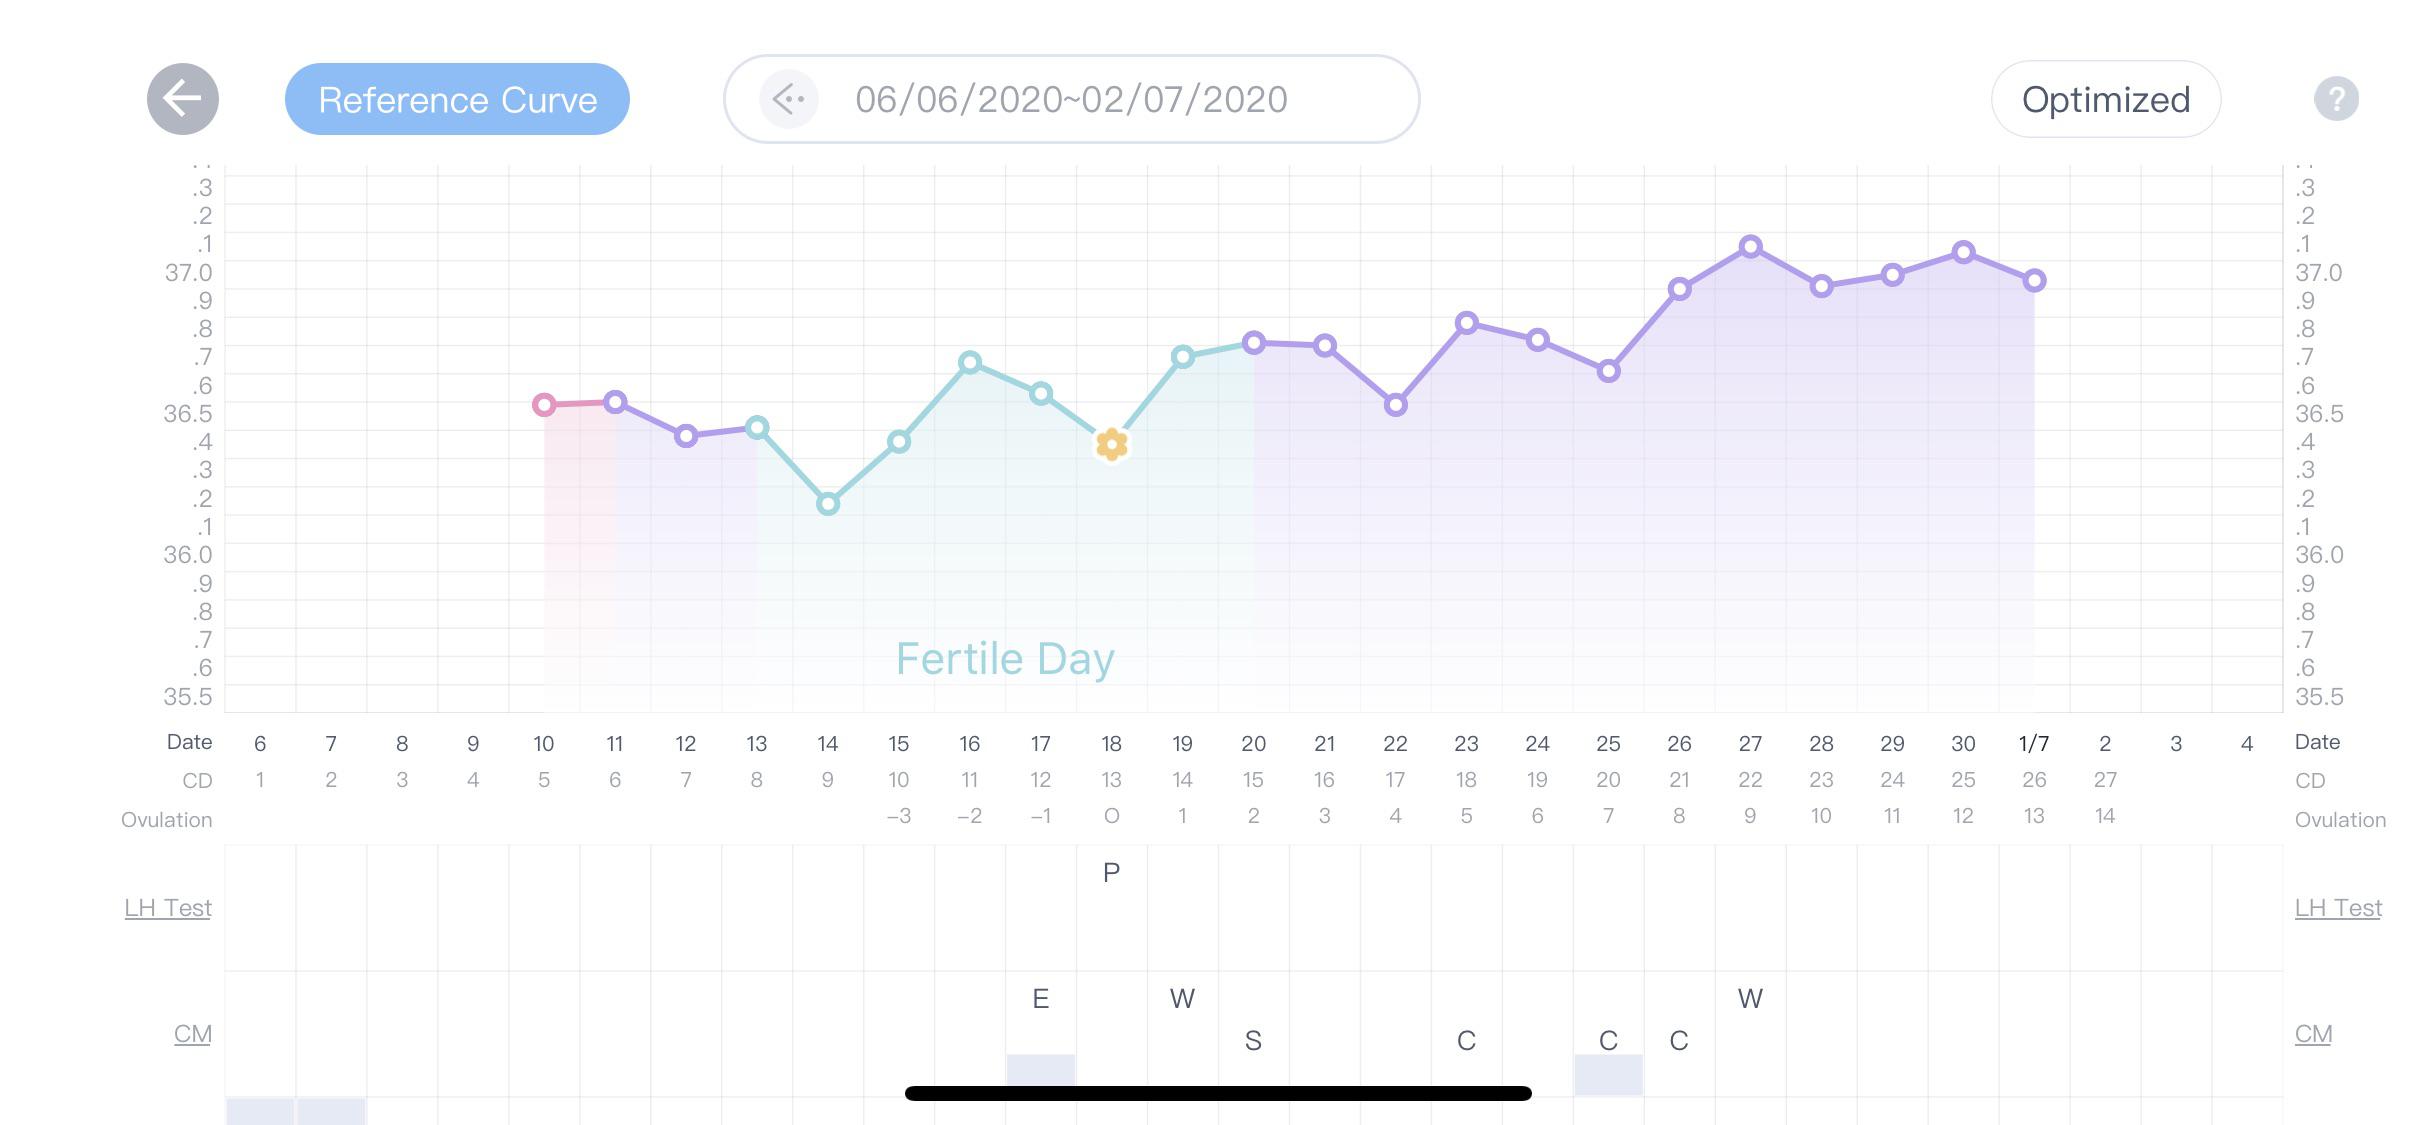This screenshot has height=1125, width=2436.
Task: Click the final temperature point on July 1
Action: click(2035, 280)
